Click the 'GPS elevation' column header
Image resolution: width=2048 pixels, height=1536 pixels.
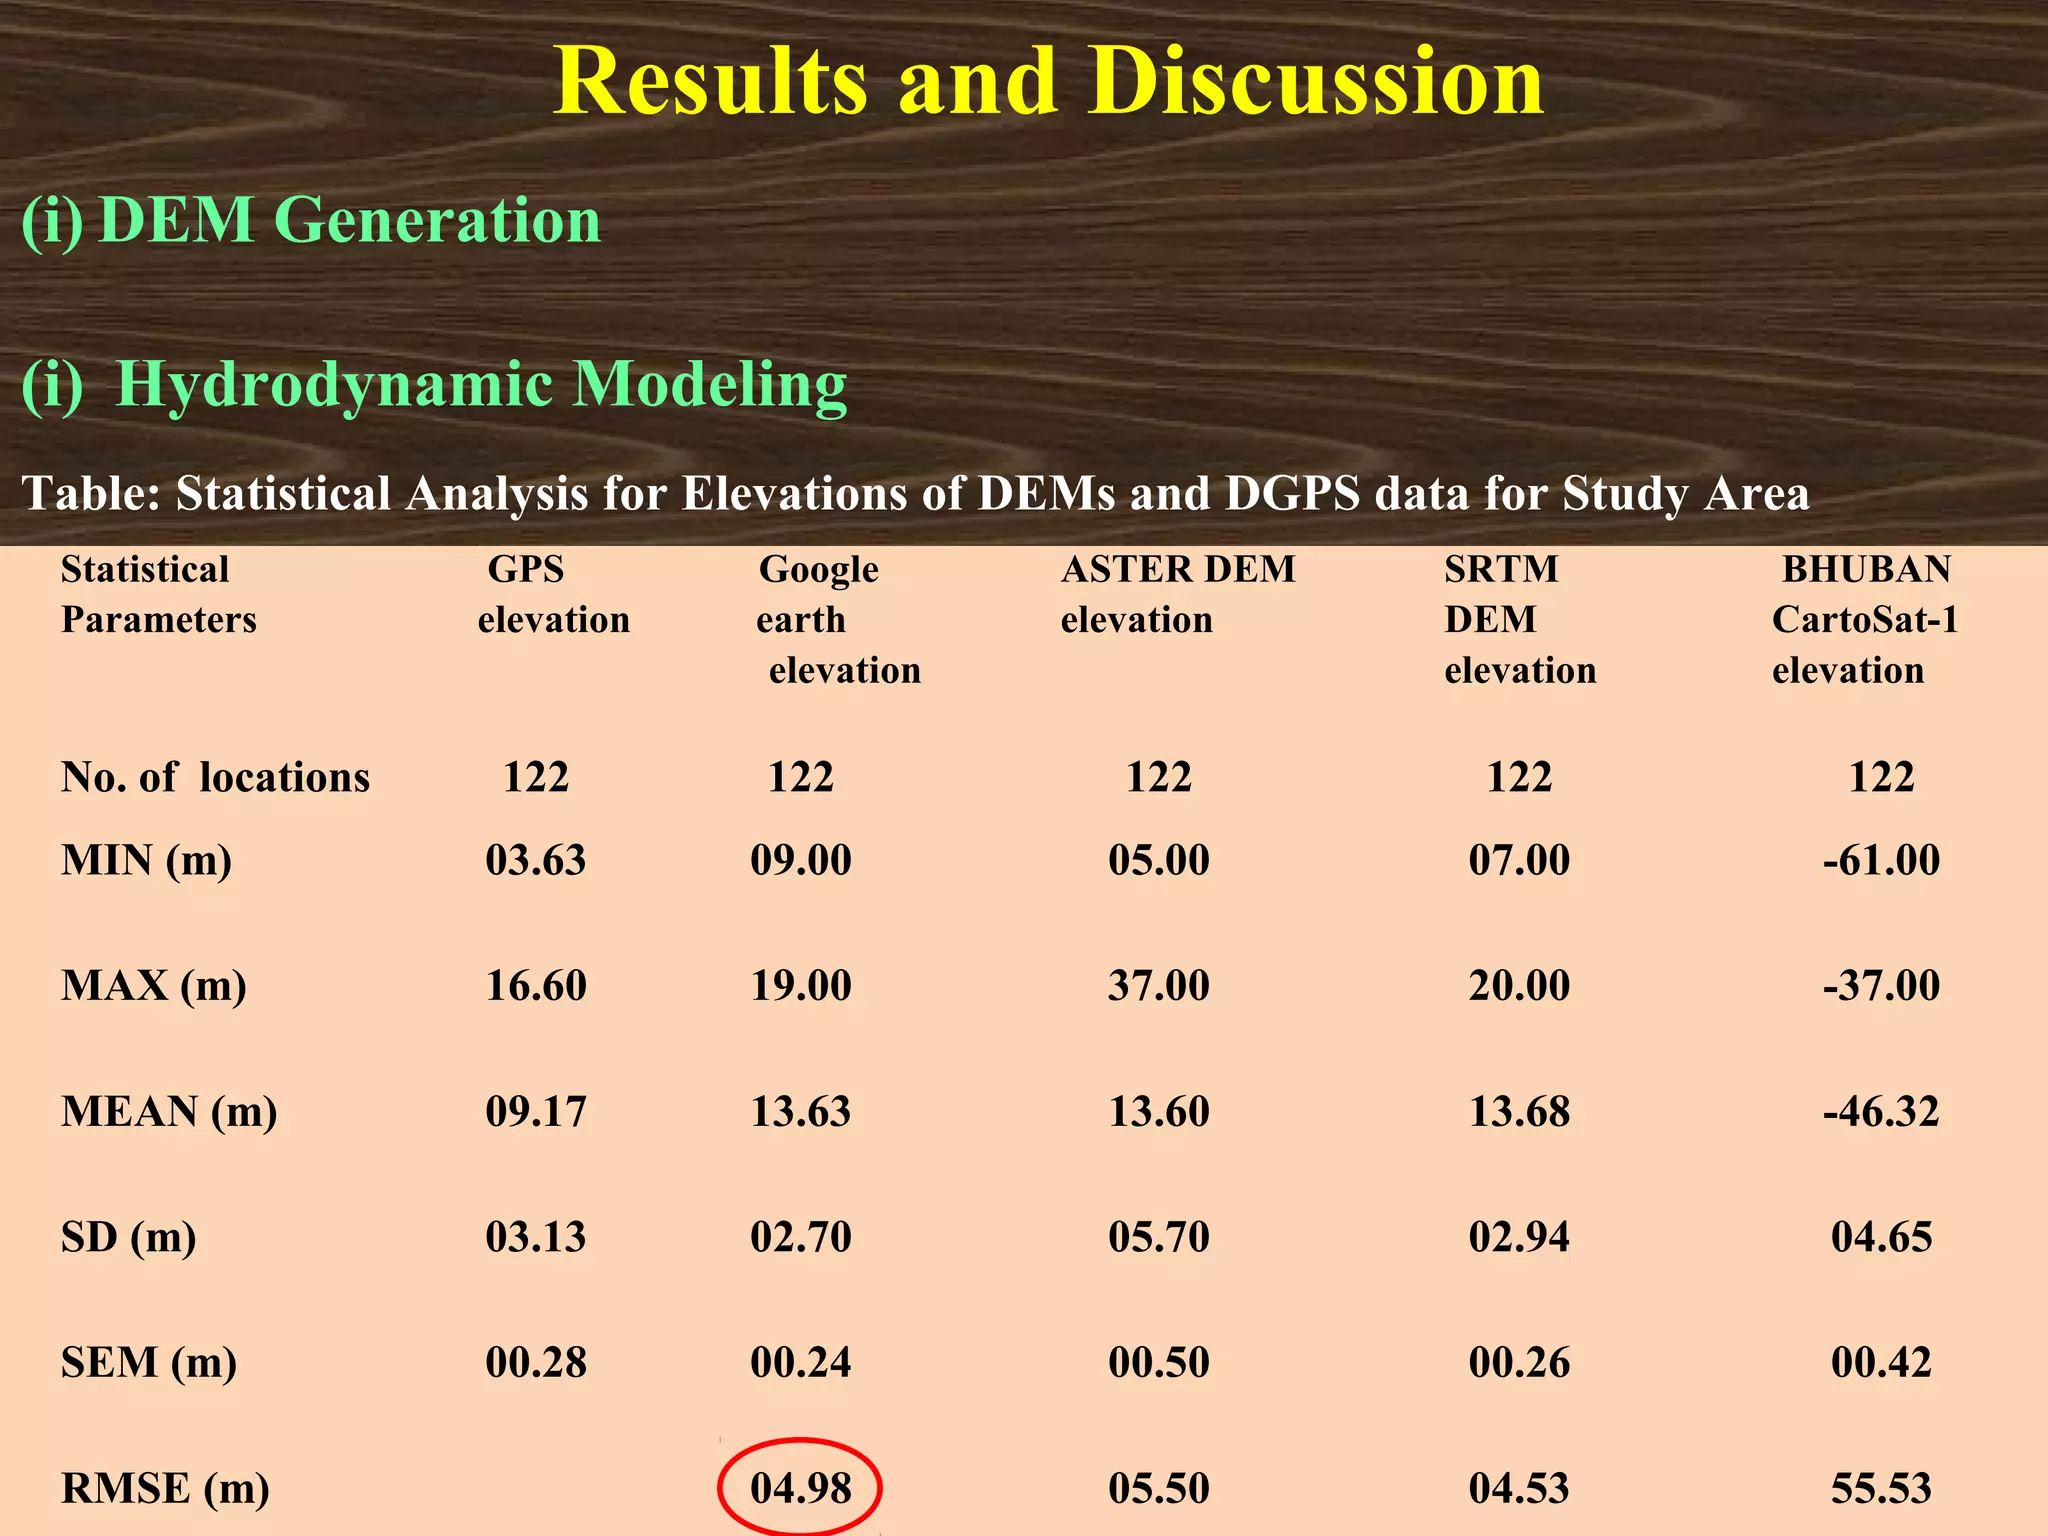554,595
